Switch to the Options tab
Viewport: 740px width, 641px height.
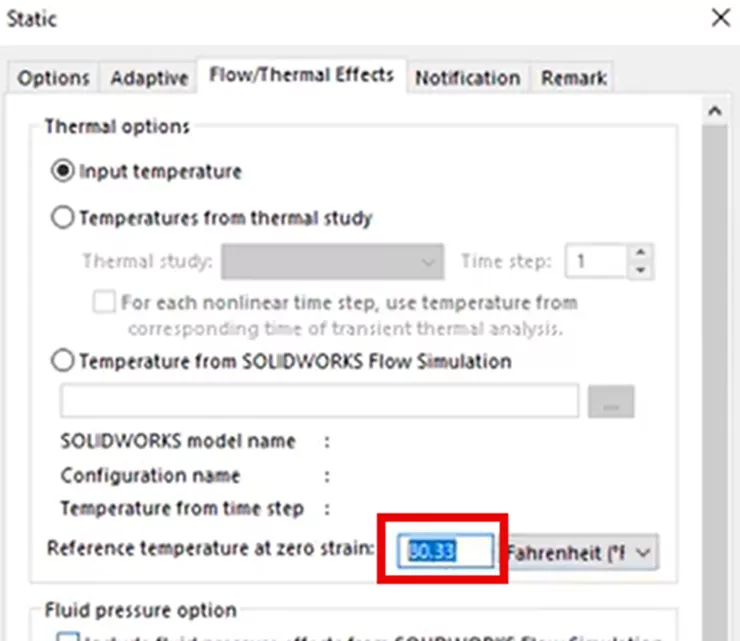pos(53,78)
